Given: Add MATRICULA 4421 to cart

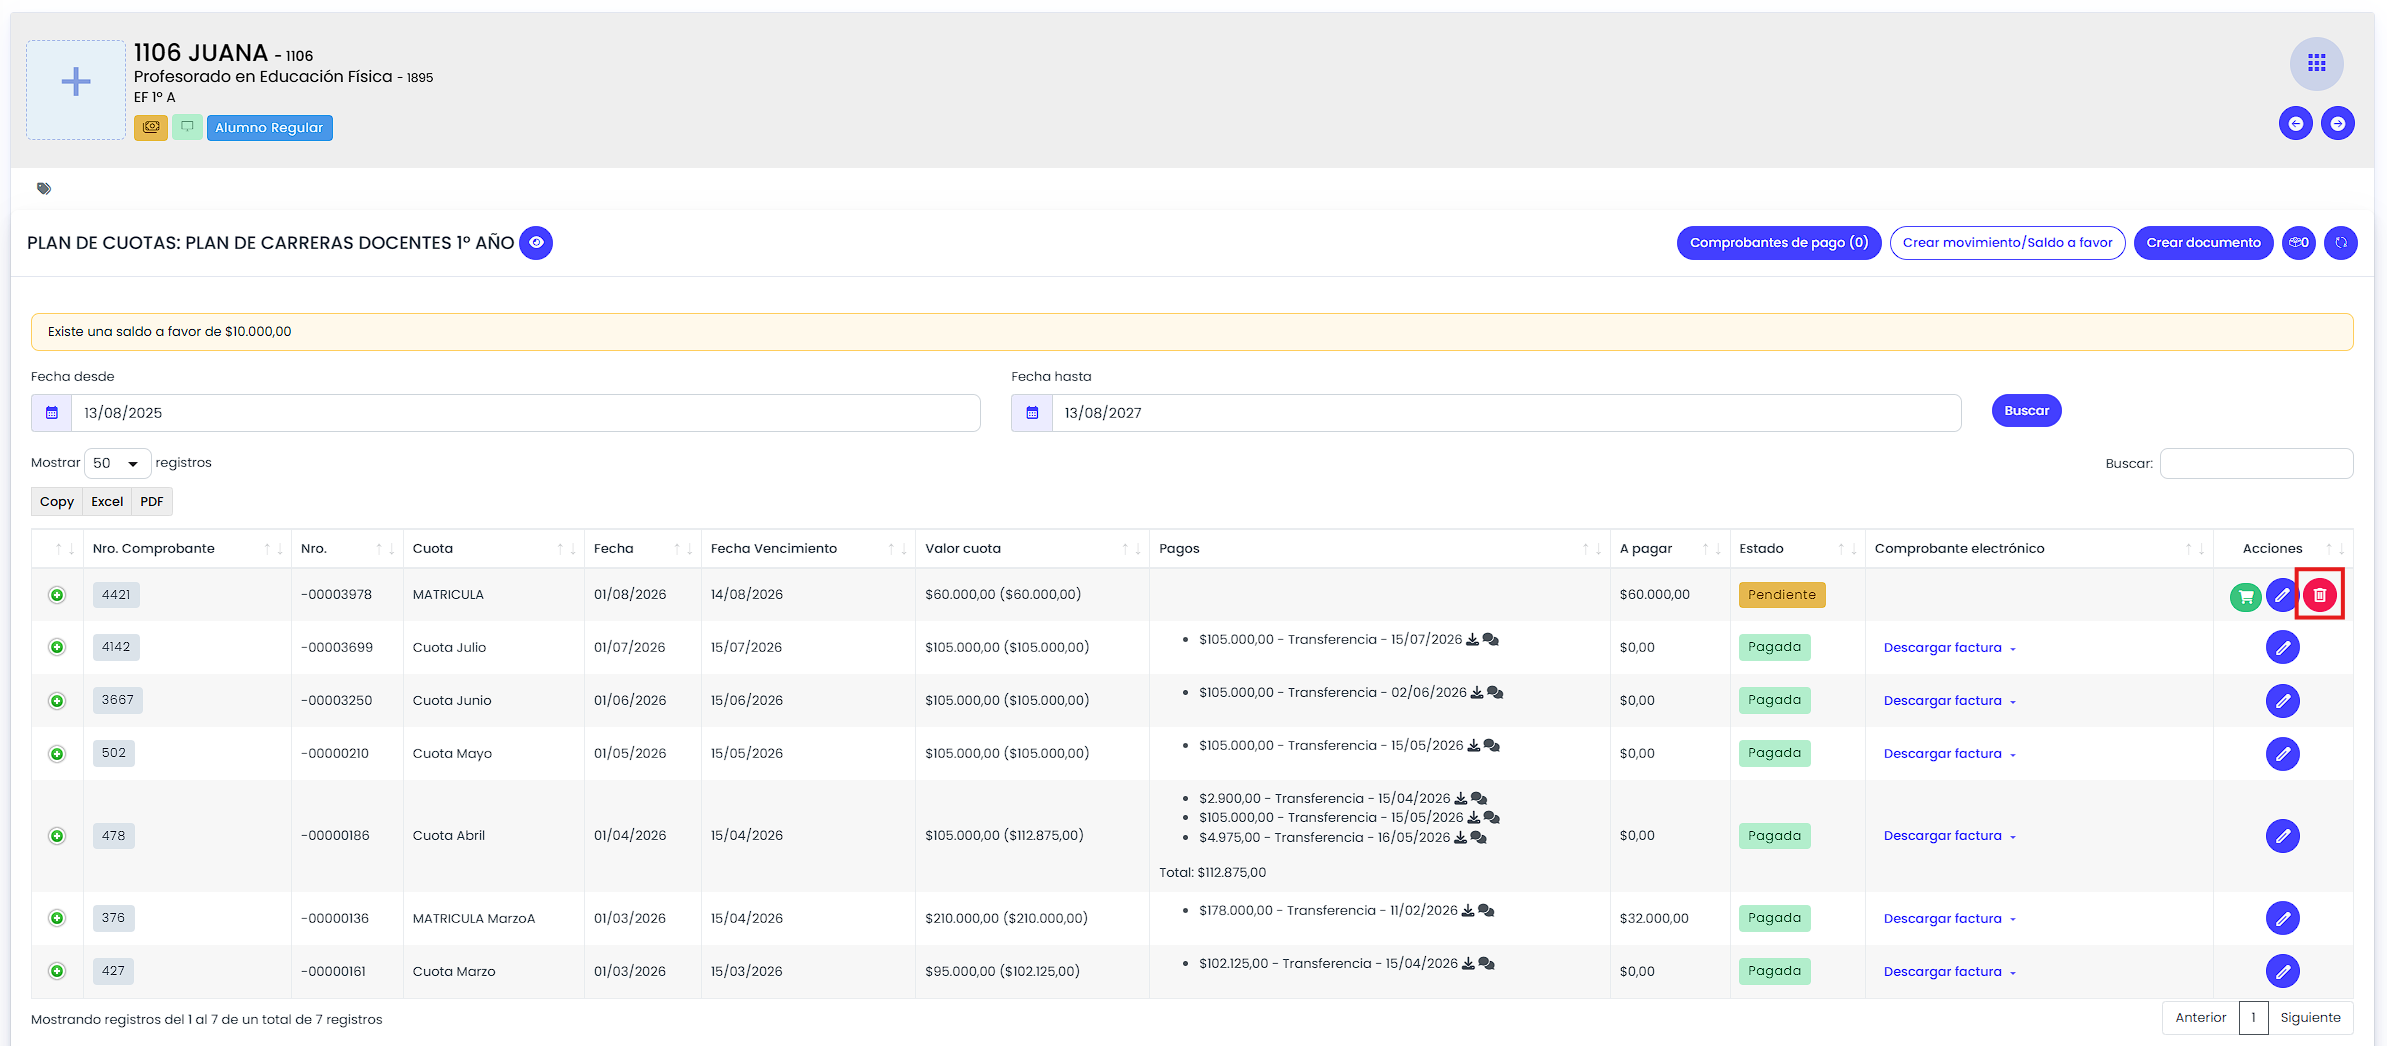Looking at the screenshot, I should point(2246,597).
